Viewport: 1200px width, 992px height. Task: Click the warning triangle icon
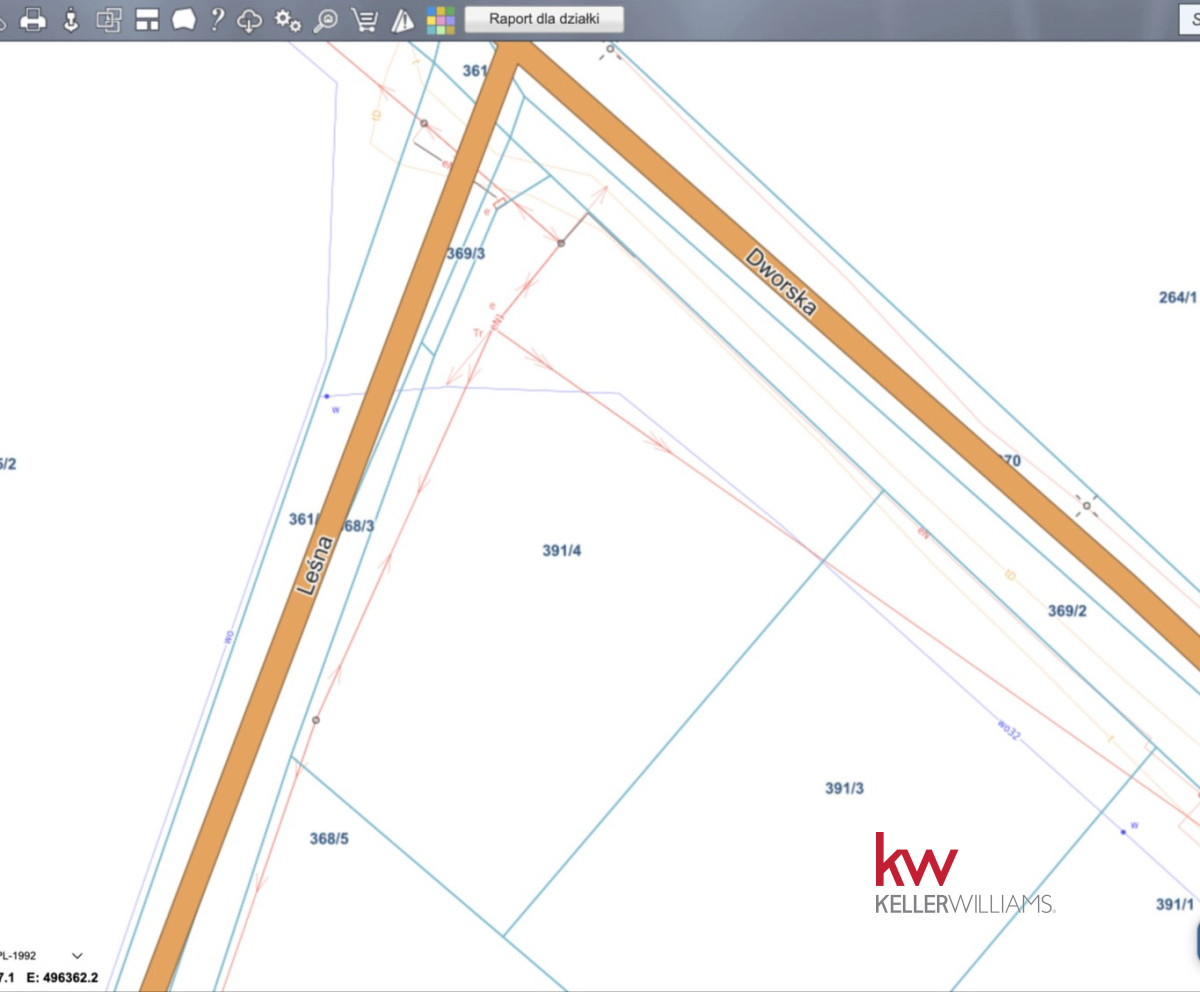coord(402,19)
